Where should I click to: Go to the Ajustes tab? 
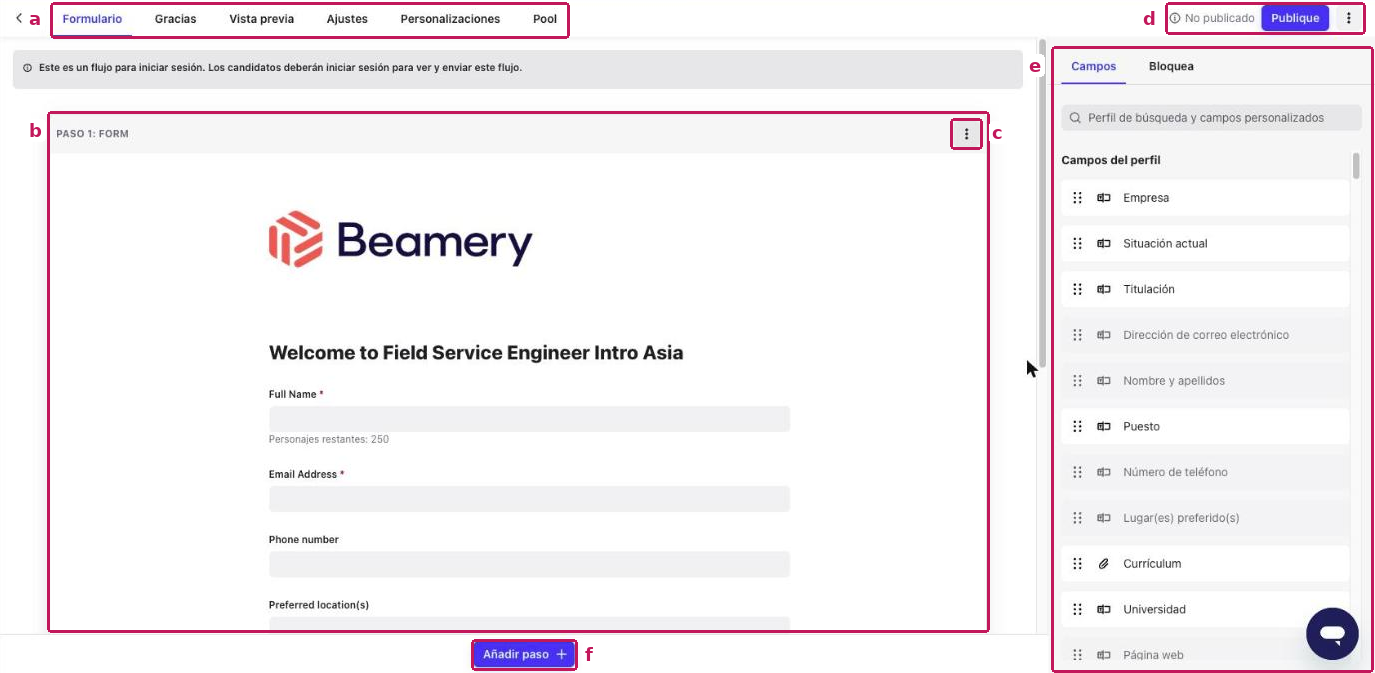[347, 19]
